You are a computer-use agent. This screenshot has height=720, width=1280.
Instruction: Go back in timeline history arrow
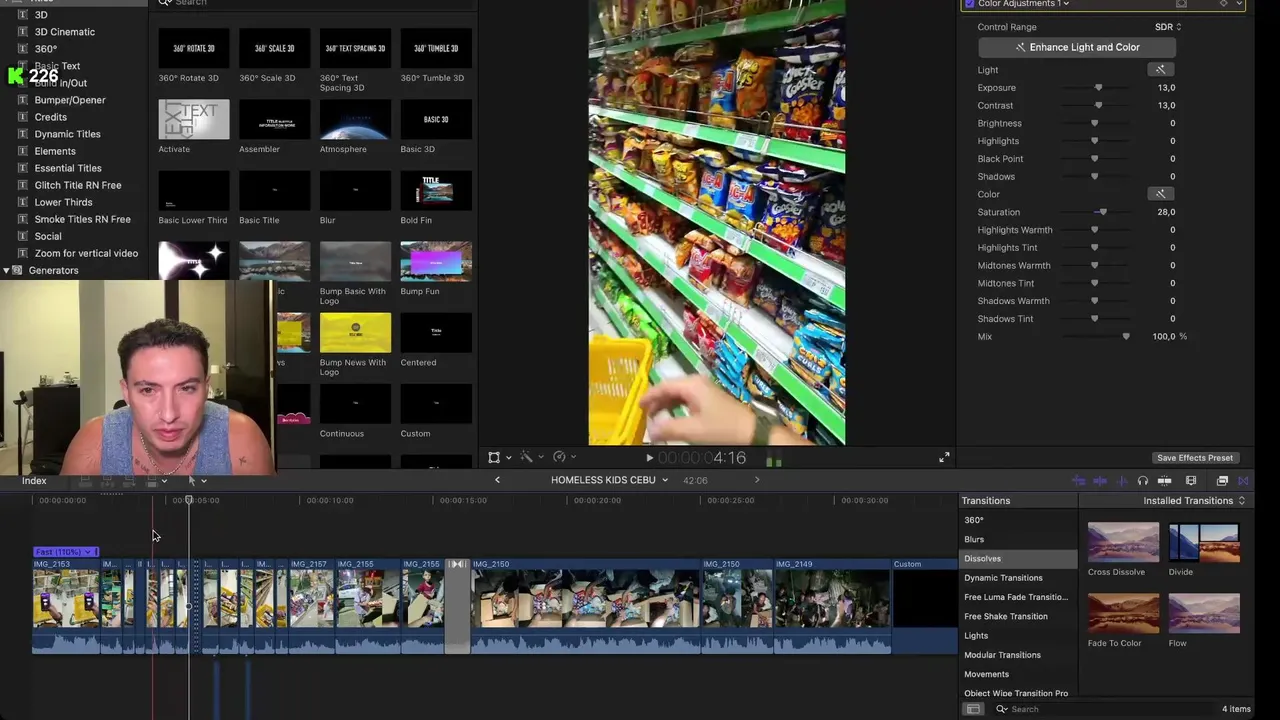coord(497,480)
